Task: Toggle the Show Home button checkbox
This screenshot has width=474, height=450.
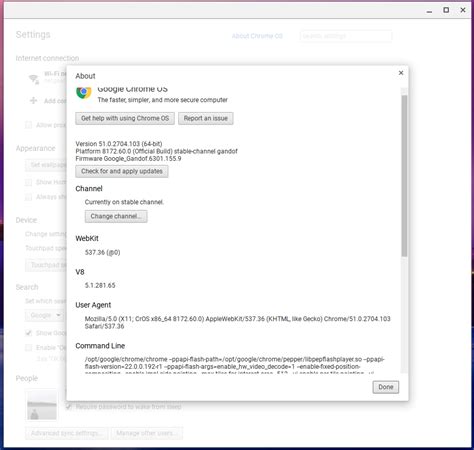Action: 29,182
